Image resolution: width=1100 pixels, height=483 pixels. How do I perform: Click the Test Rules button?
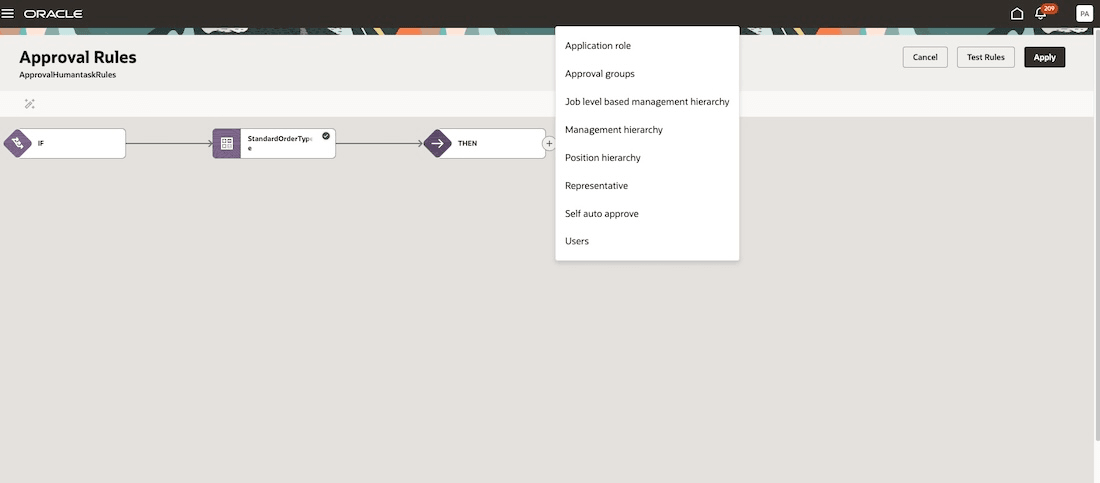point(986,58)
